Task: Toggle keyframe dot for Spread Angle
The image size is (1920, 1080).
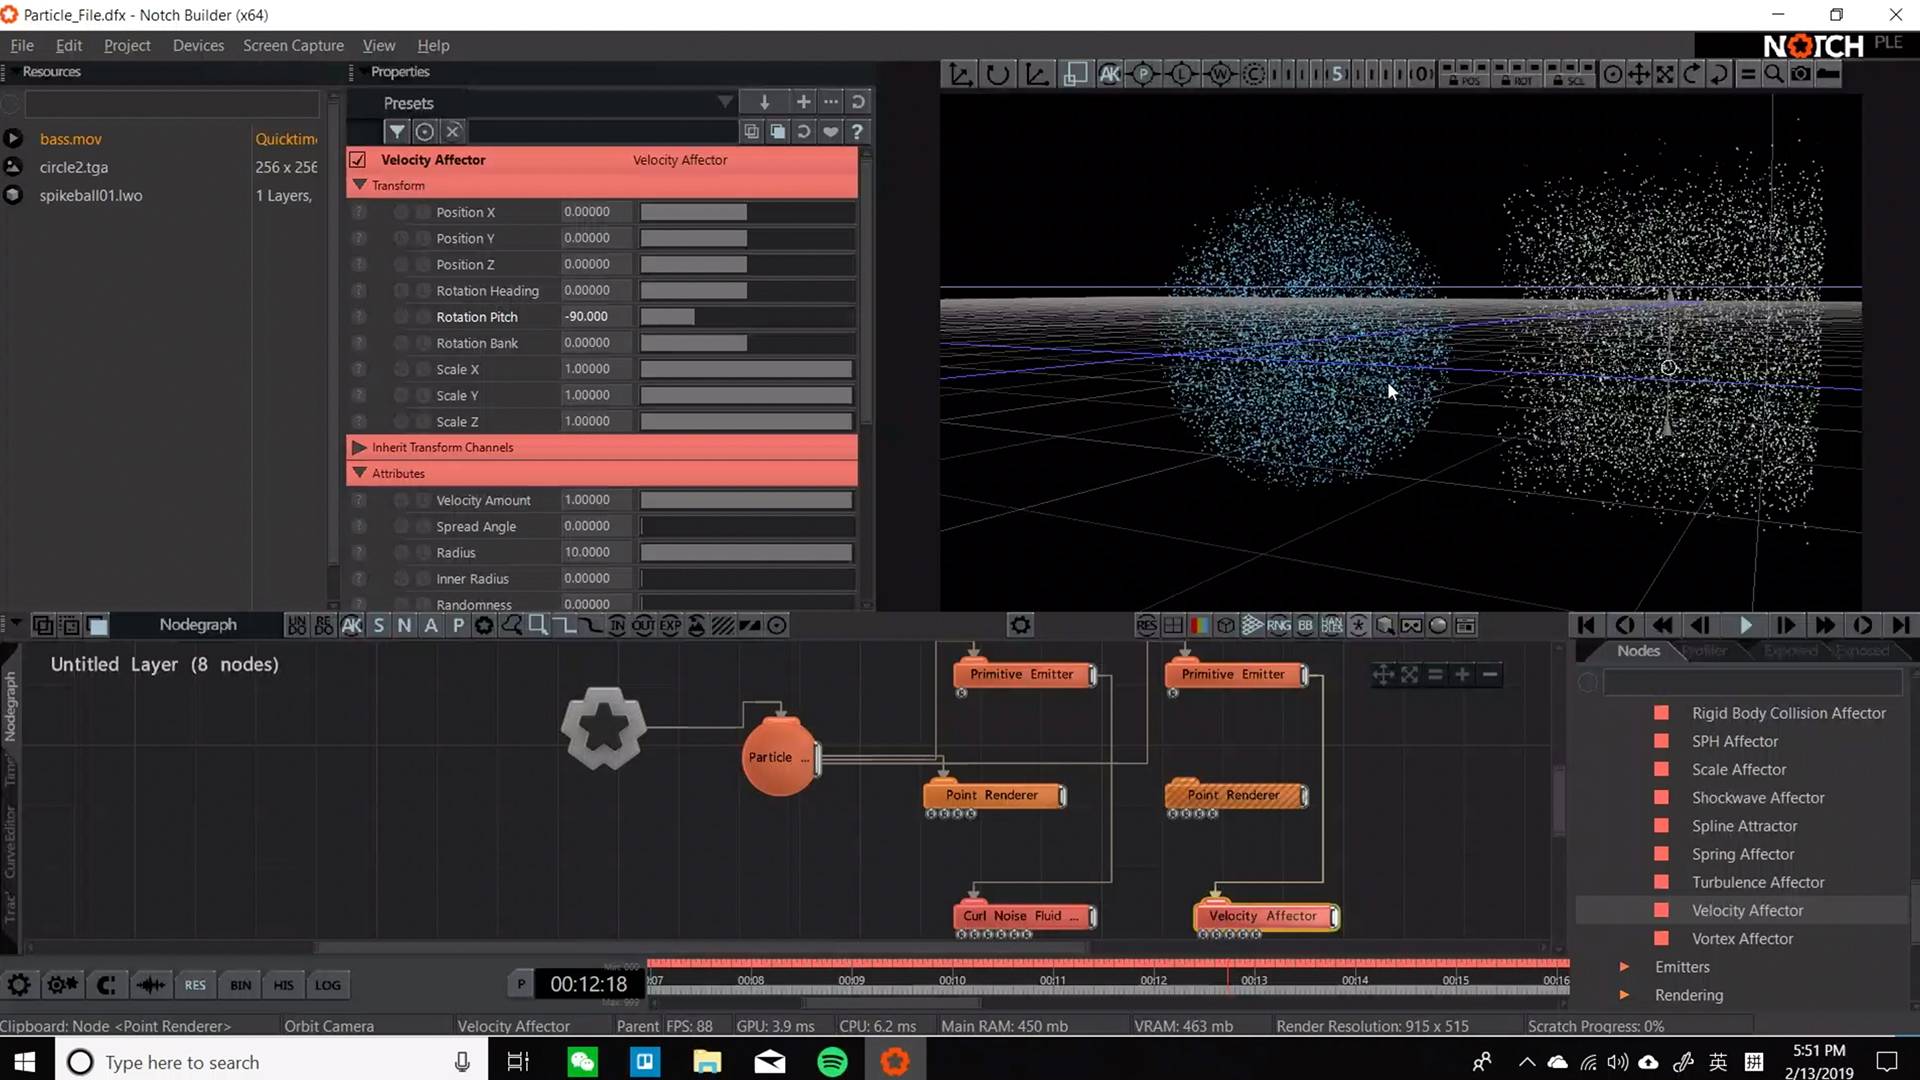Action: (401, 526)
